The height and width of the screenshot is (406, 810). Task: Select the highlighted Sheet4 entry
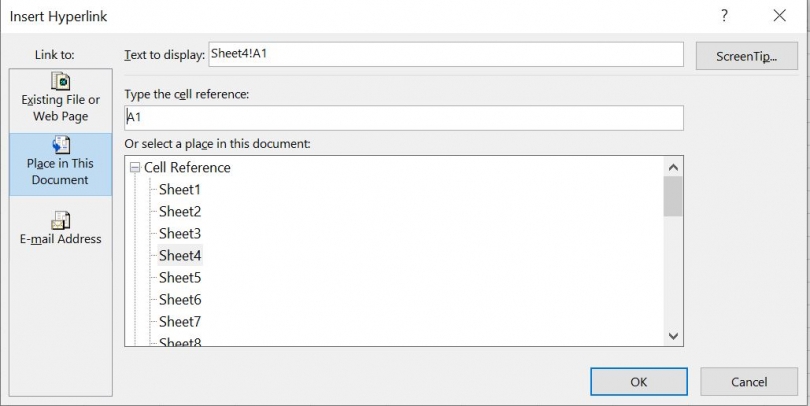180,256
